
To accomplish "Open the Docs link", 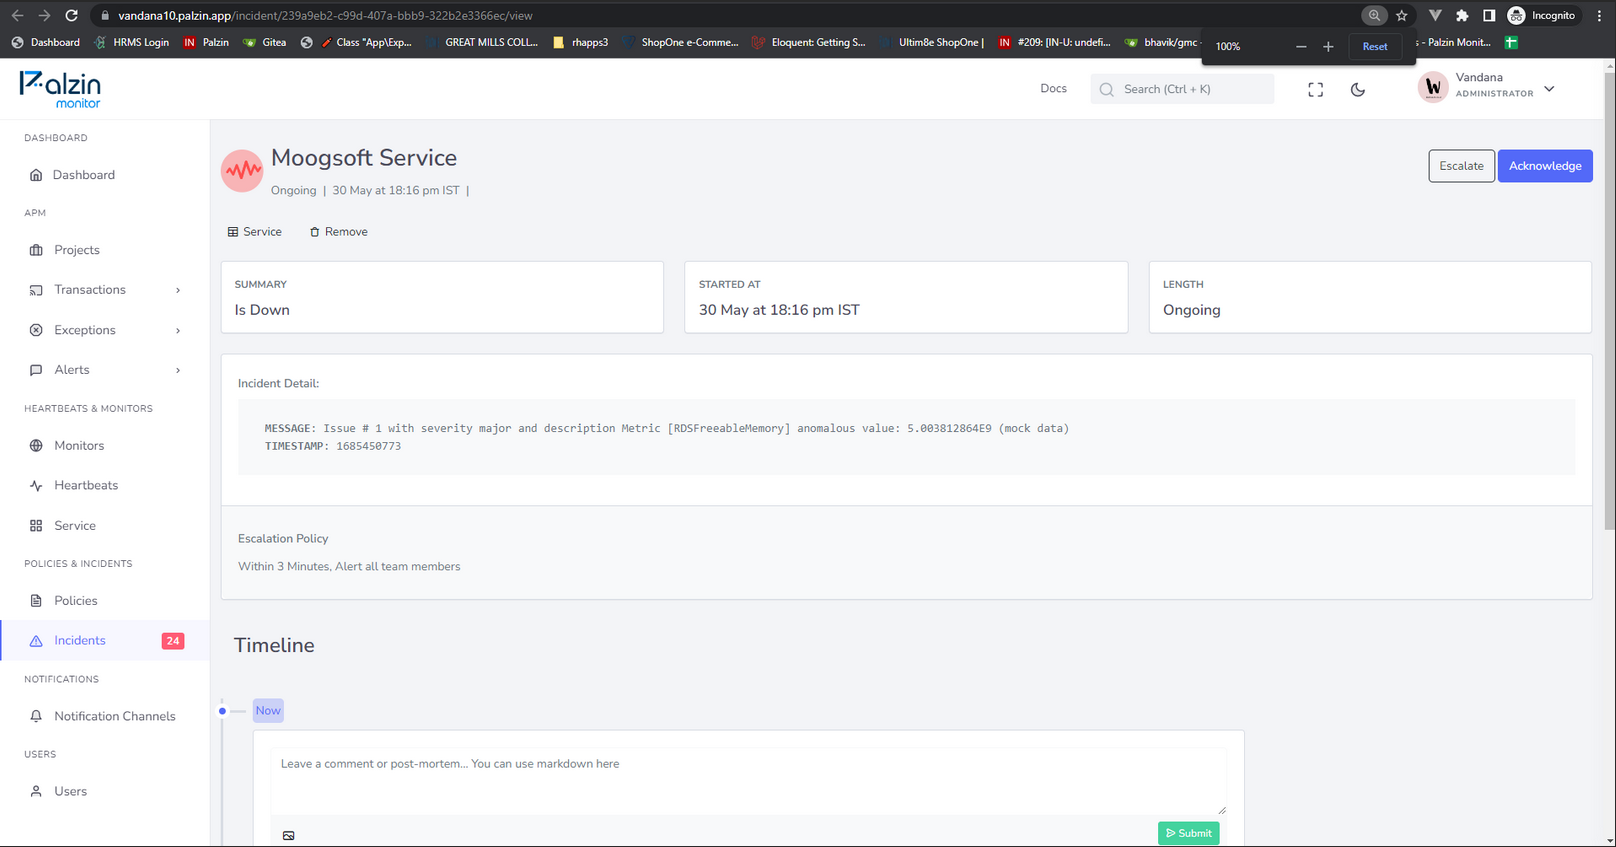I will coord(1053,88).
